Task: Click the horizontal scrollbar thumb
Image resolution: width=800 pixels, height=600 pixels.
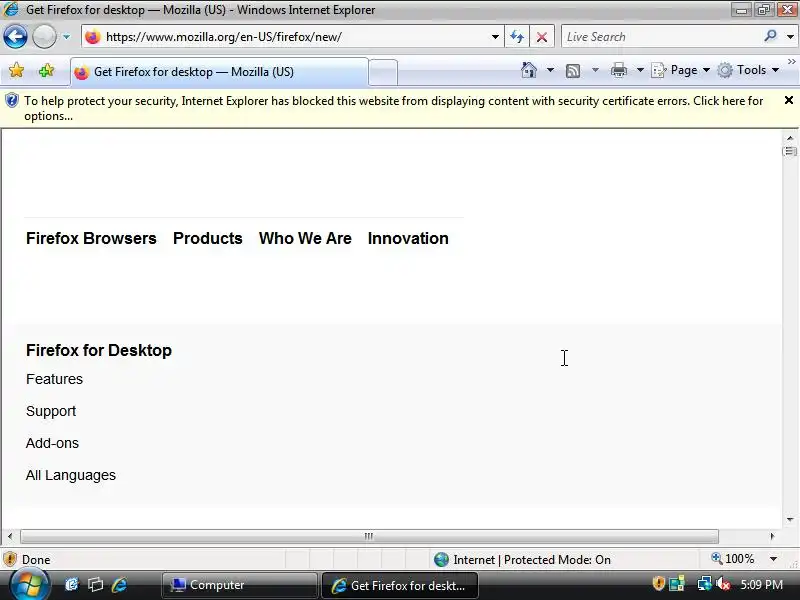Action: pyautogui.click(x=369, y=536)
